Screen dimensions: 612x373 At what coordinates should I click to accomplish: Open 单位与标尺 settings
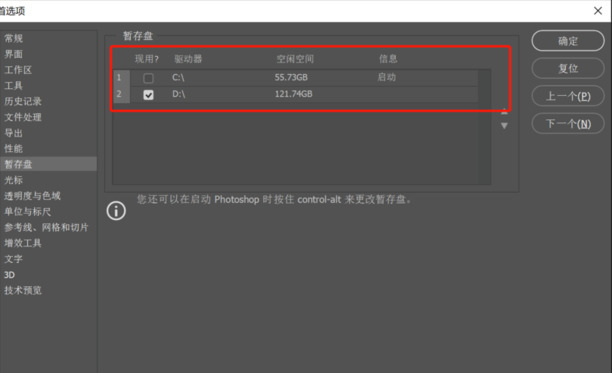[27, 212]
